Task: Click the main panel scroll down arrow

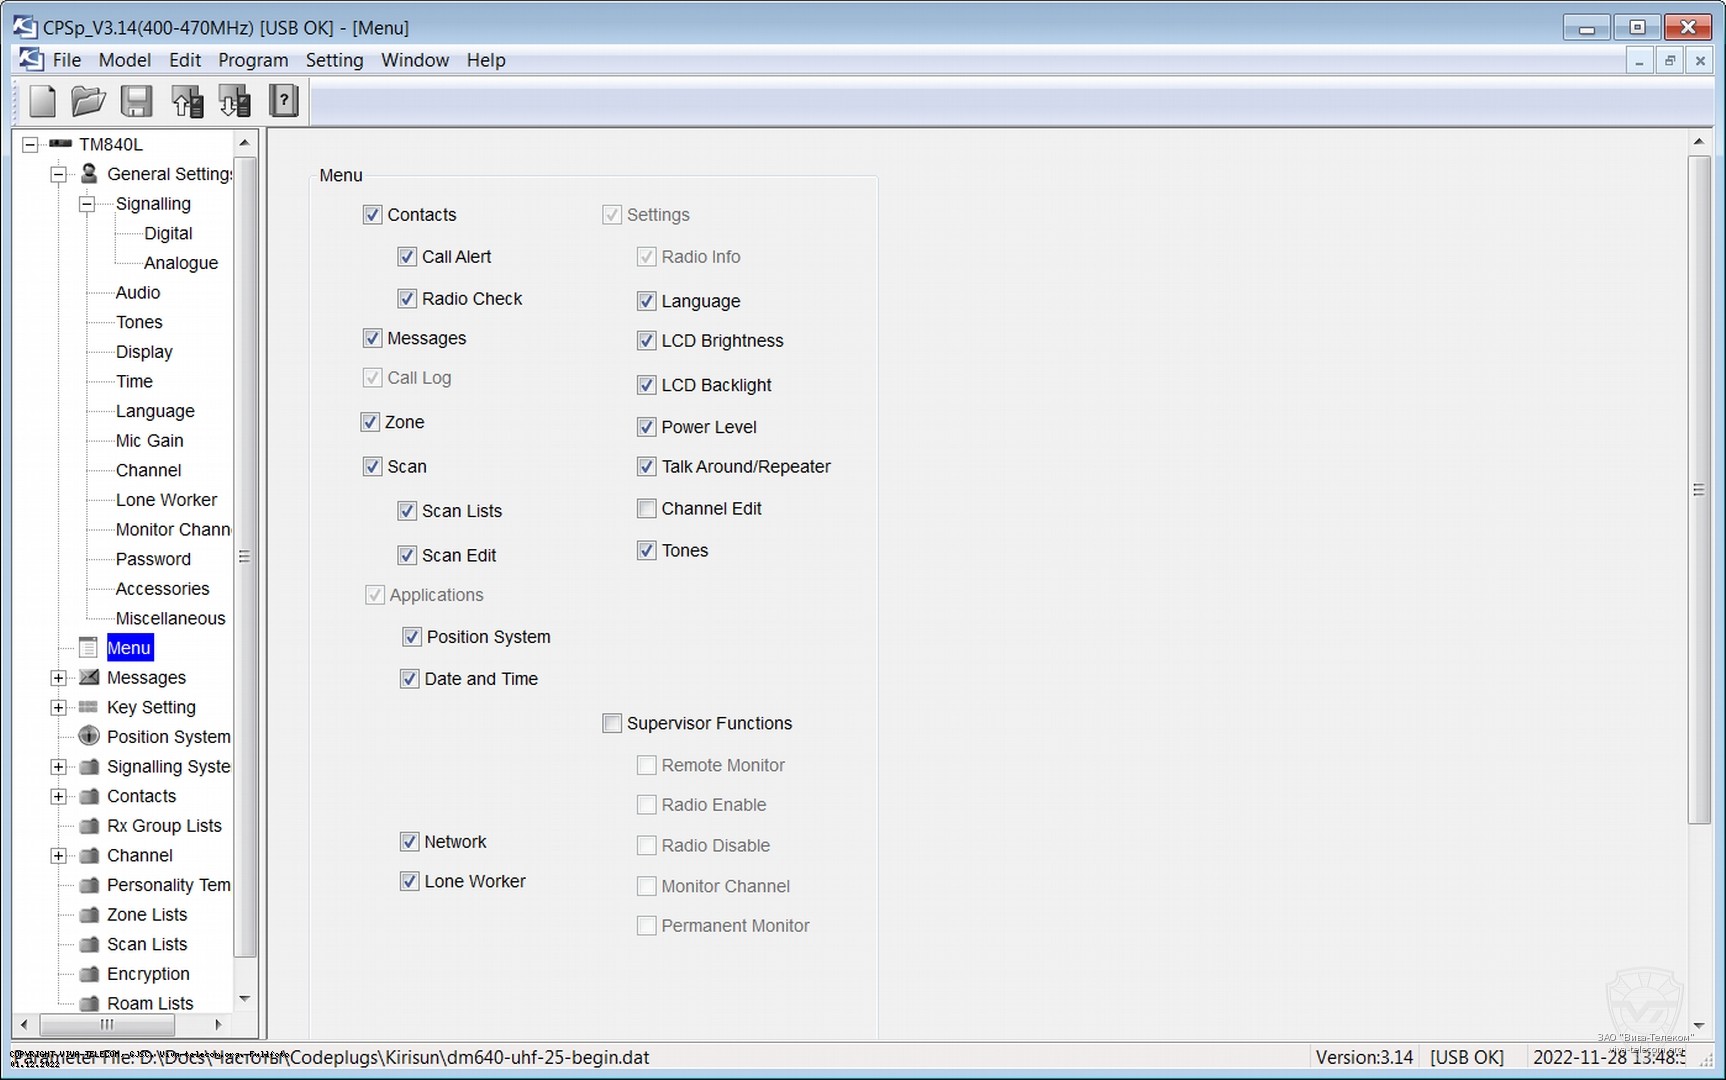Action: 1698,1026
